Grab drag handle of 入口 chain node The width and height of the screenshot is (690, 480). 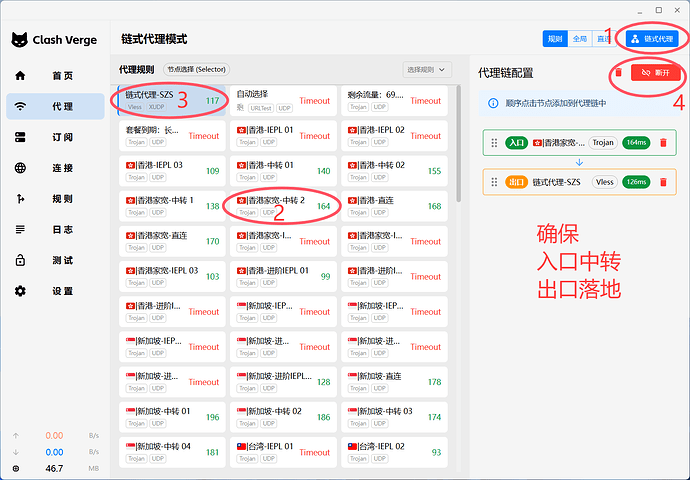(x=494, y=143)
